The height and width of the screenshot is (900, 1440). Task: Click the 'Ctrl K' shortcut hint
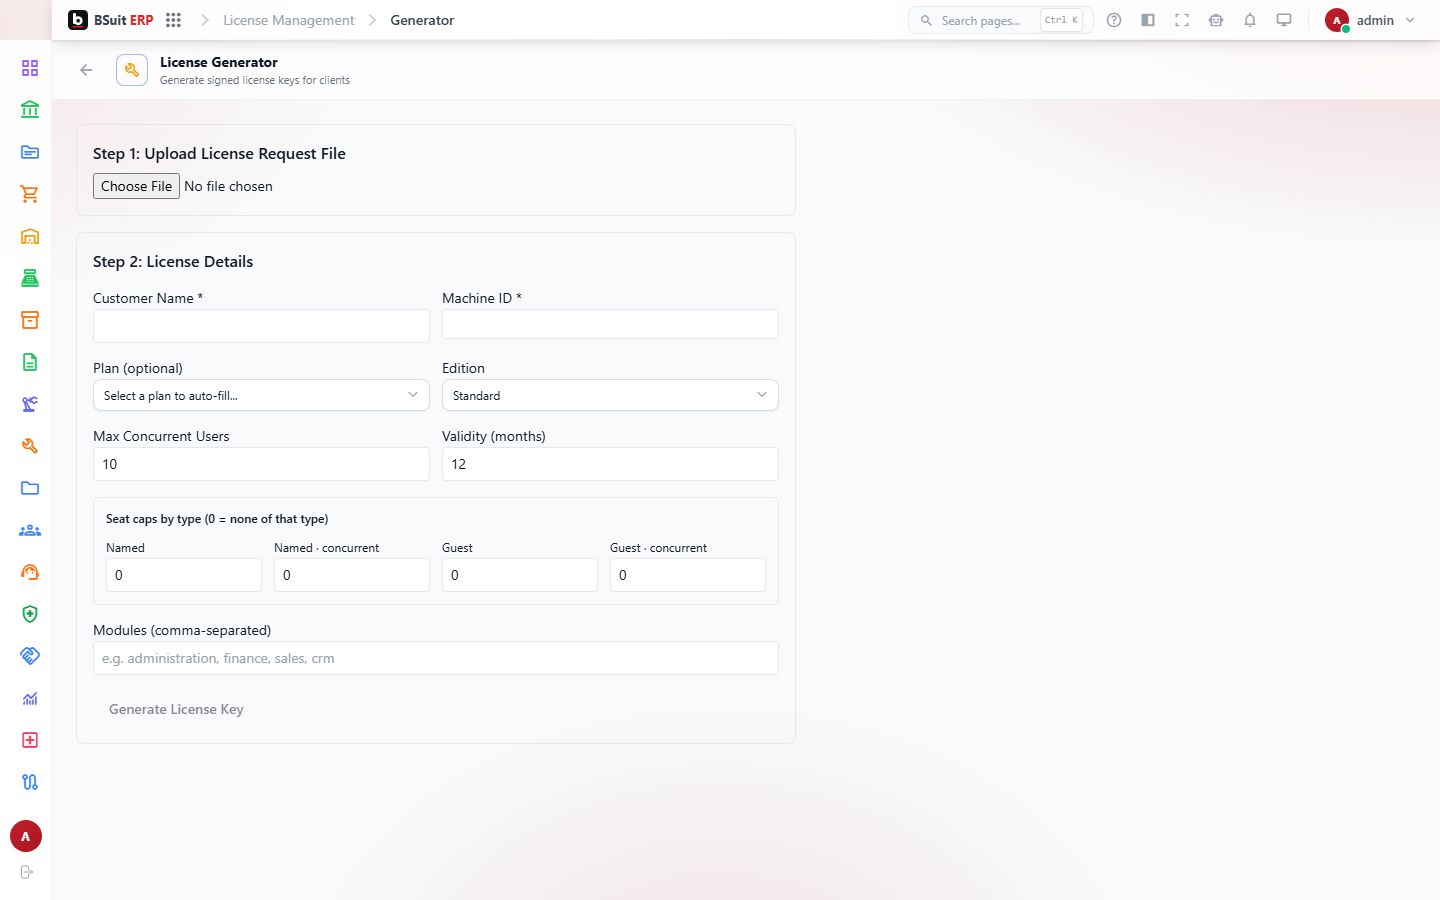coord(1061,20)
